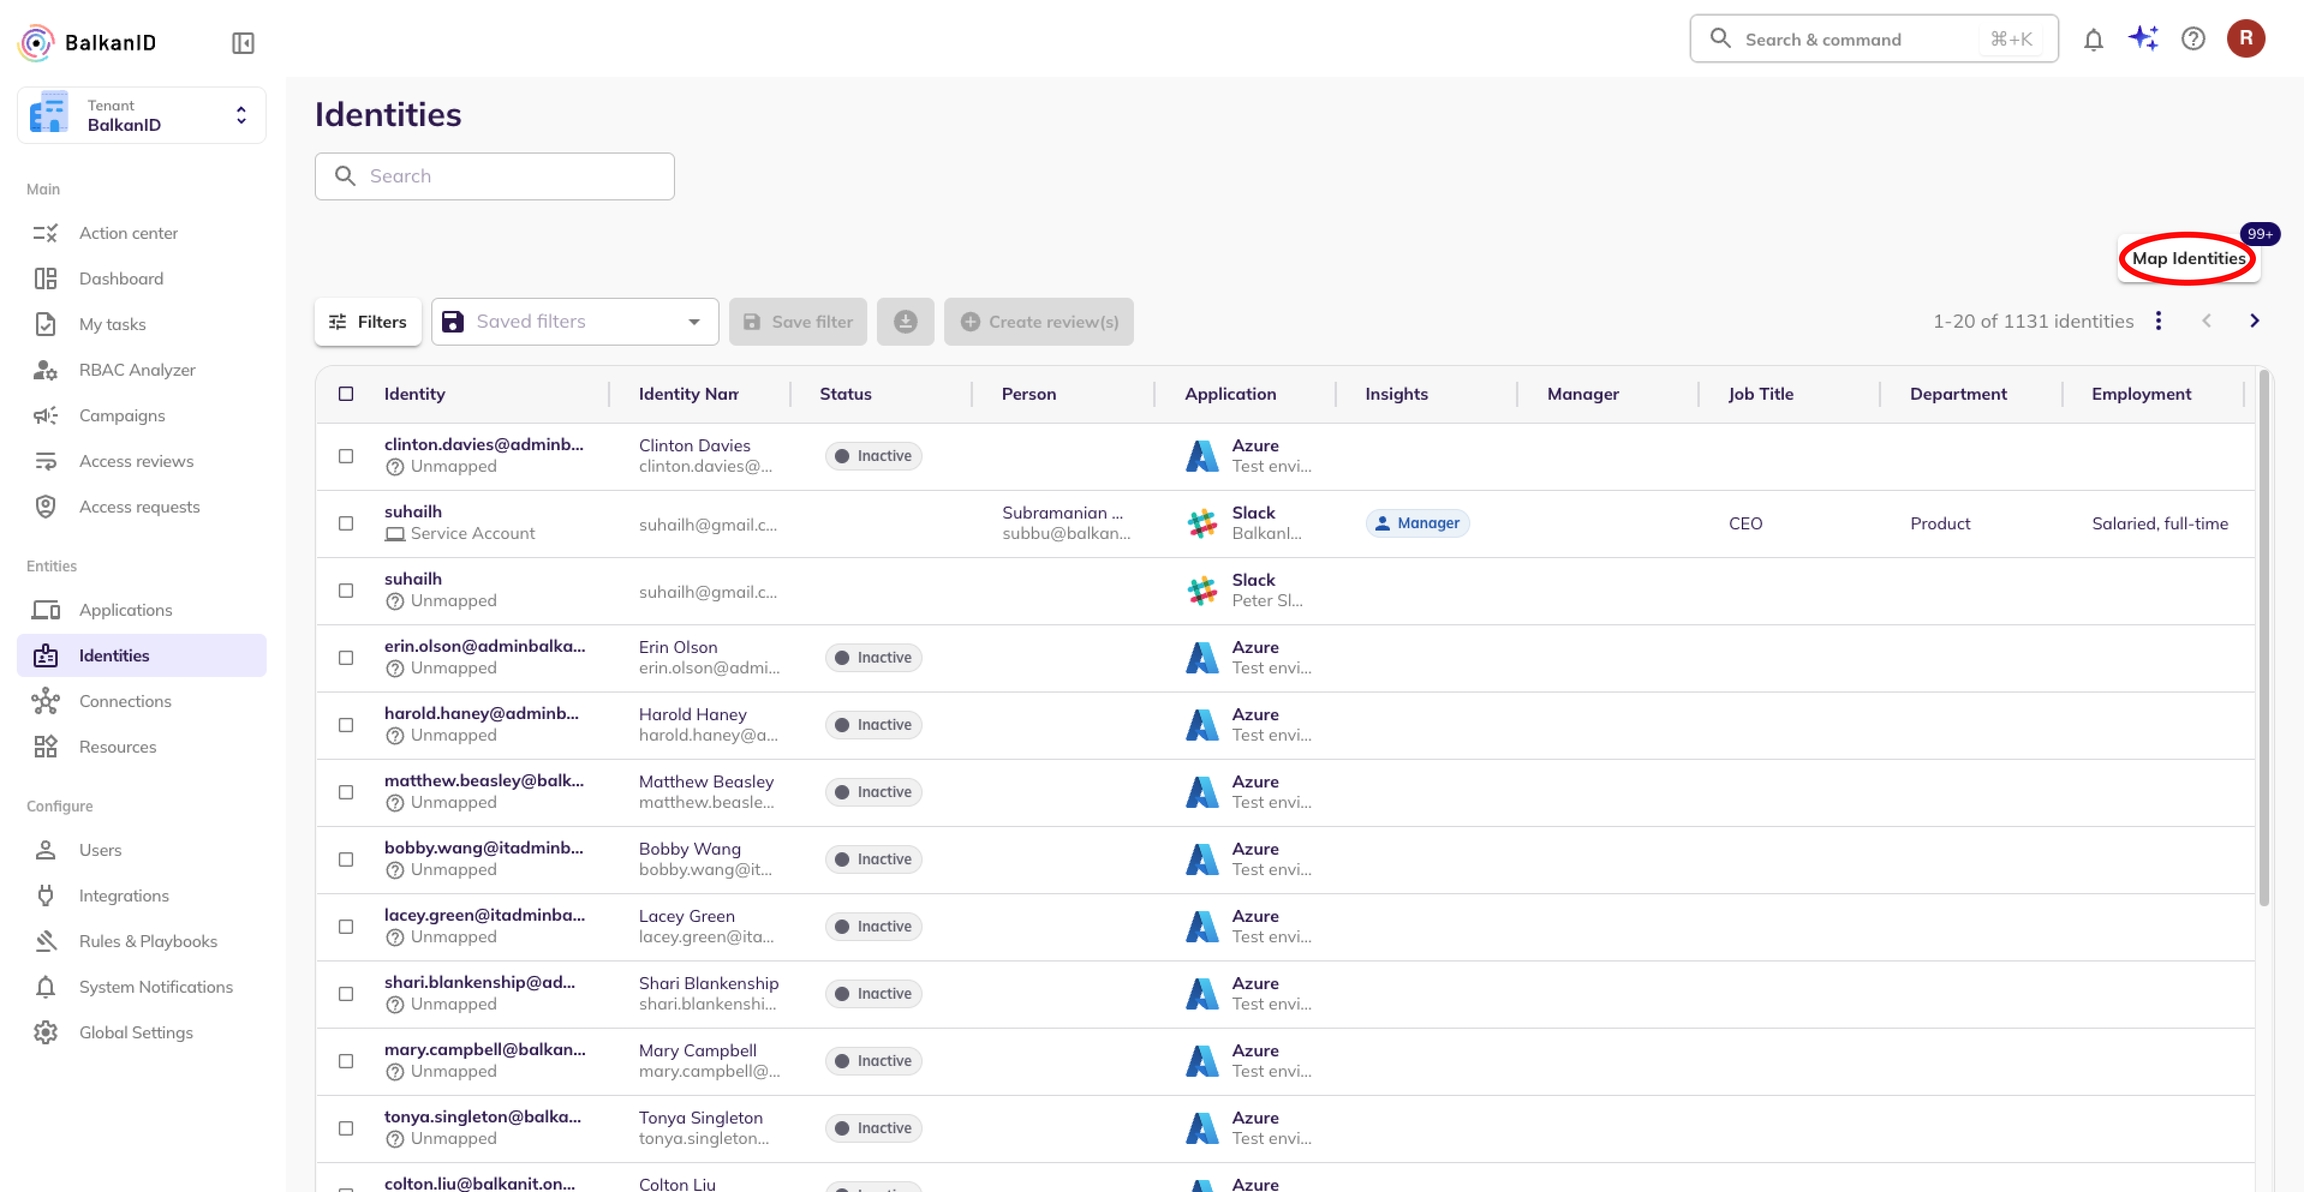Click the download icon button
Screen dimensions: 2304x1192
coord(905,322)
